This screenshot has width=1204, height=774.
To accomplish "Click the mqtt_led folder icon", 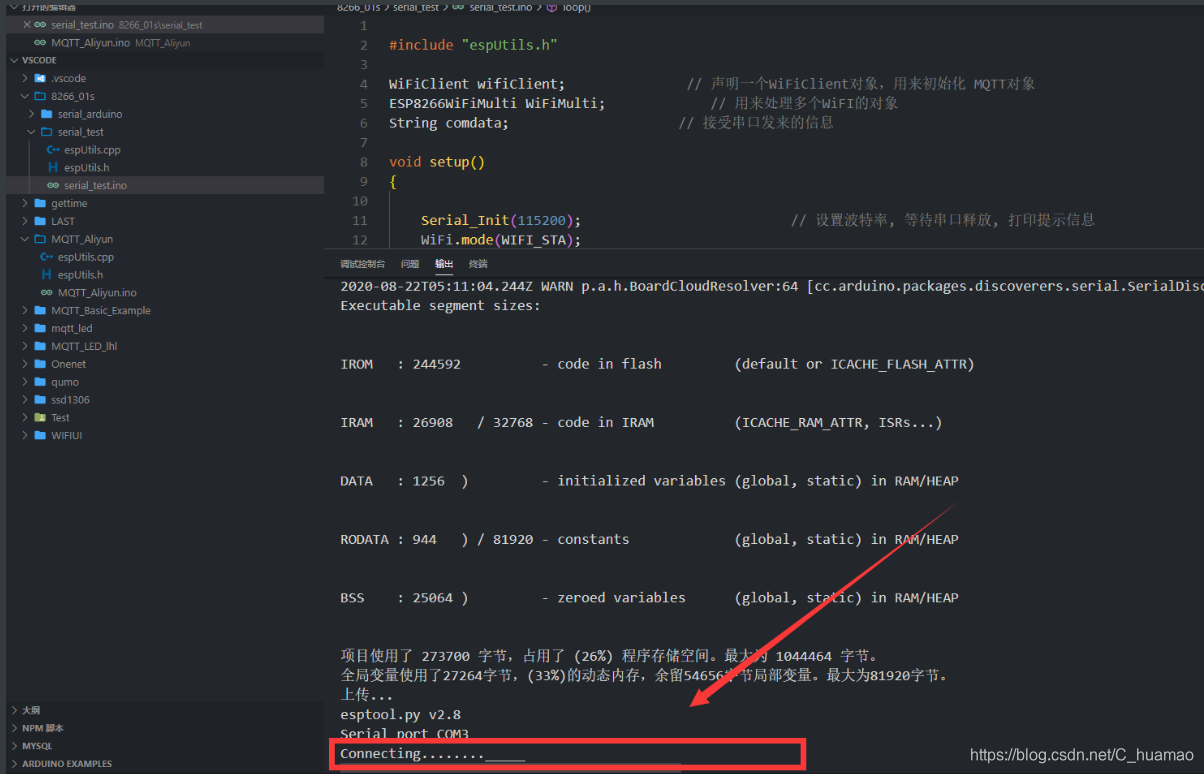I will point(40,328).
